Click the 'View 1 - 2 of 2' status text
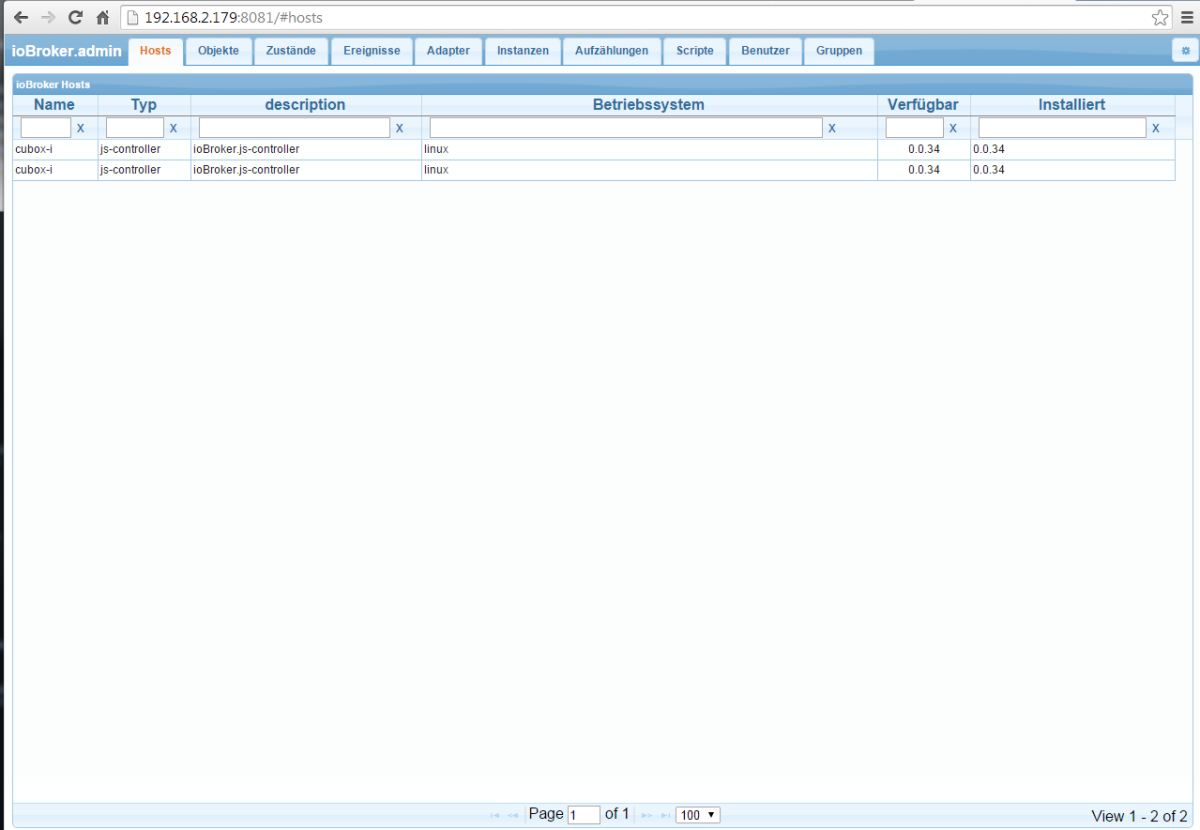 1140,816
